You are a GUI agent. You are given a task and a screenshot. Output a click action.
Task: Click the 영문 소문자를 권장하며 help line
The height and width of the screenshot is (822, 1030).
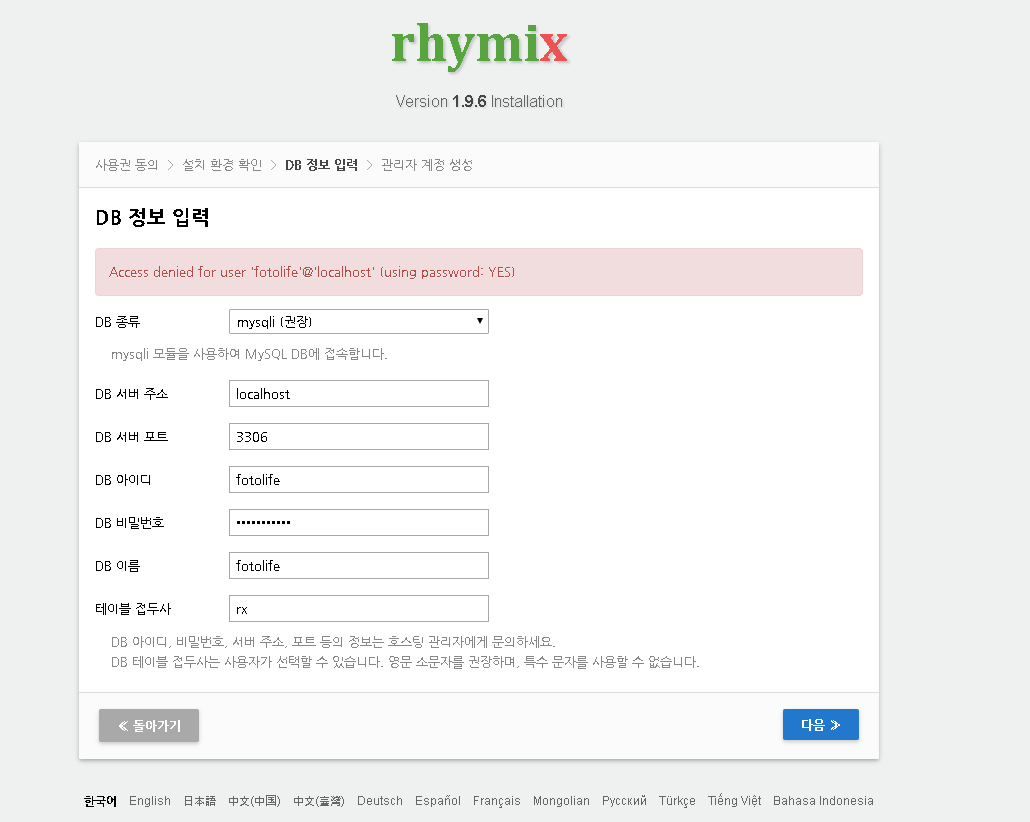405,662
